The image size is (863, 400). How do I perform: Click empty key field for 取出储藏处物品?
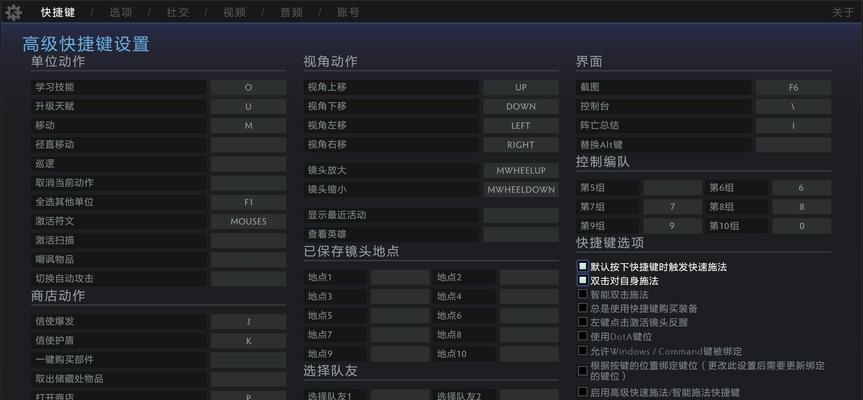pos(248,379)
